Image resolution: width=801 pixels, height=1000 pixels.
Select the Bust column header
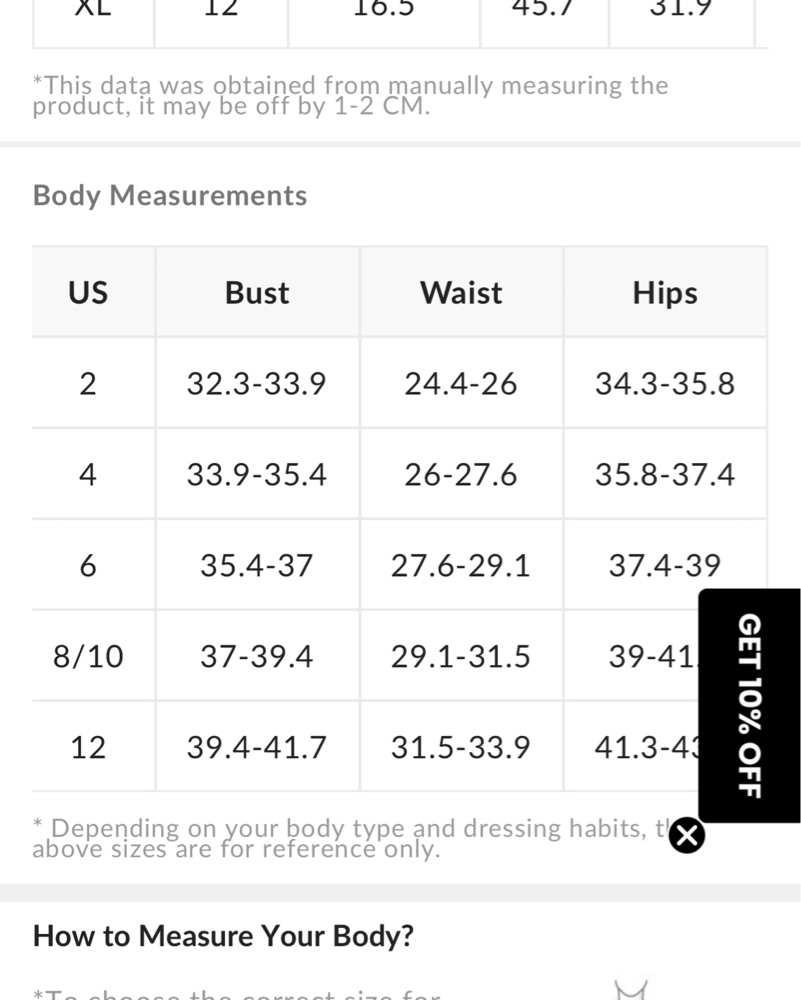257,293
